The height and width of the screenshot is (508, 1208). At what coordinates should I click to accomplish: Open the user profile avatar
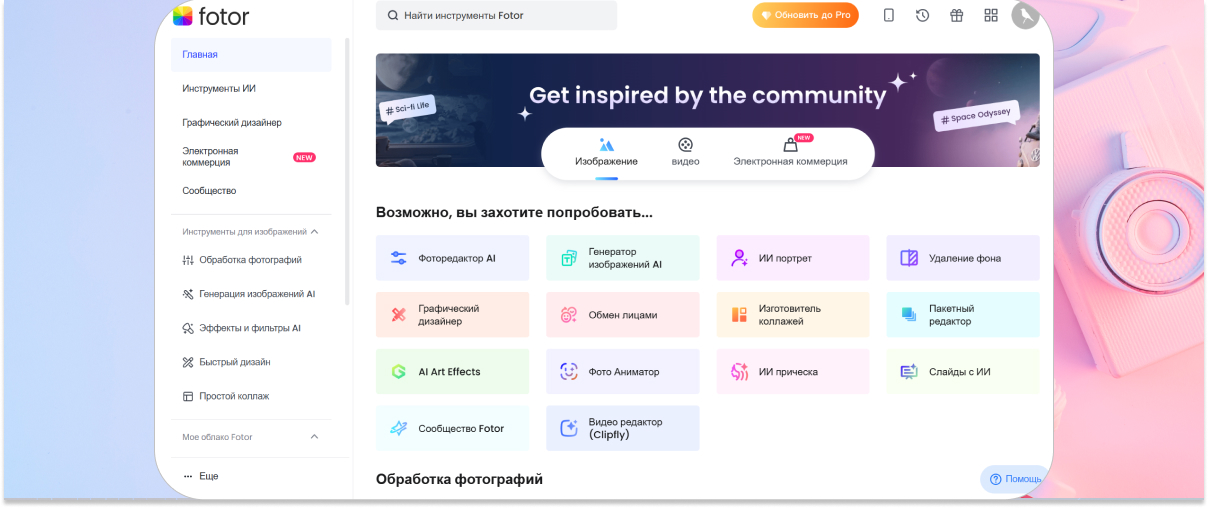click(x=1025, y=15)
